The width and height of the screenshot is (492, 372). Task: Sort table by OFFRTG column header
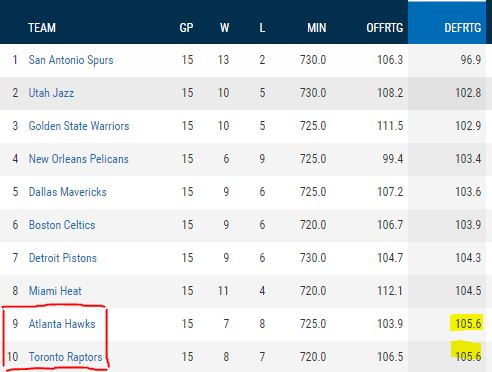(385, 28)
